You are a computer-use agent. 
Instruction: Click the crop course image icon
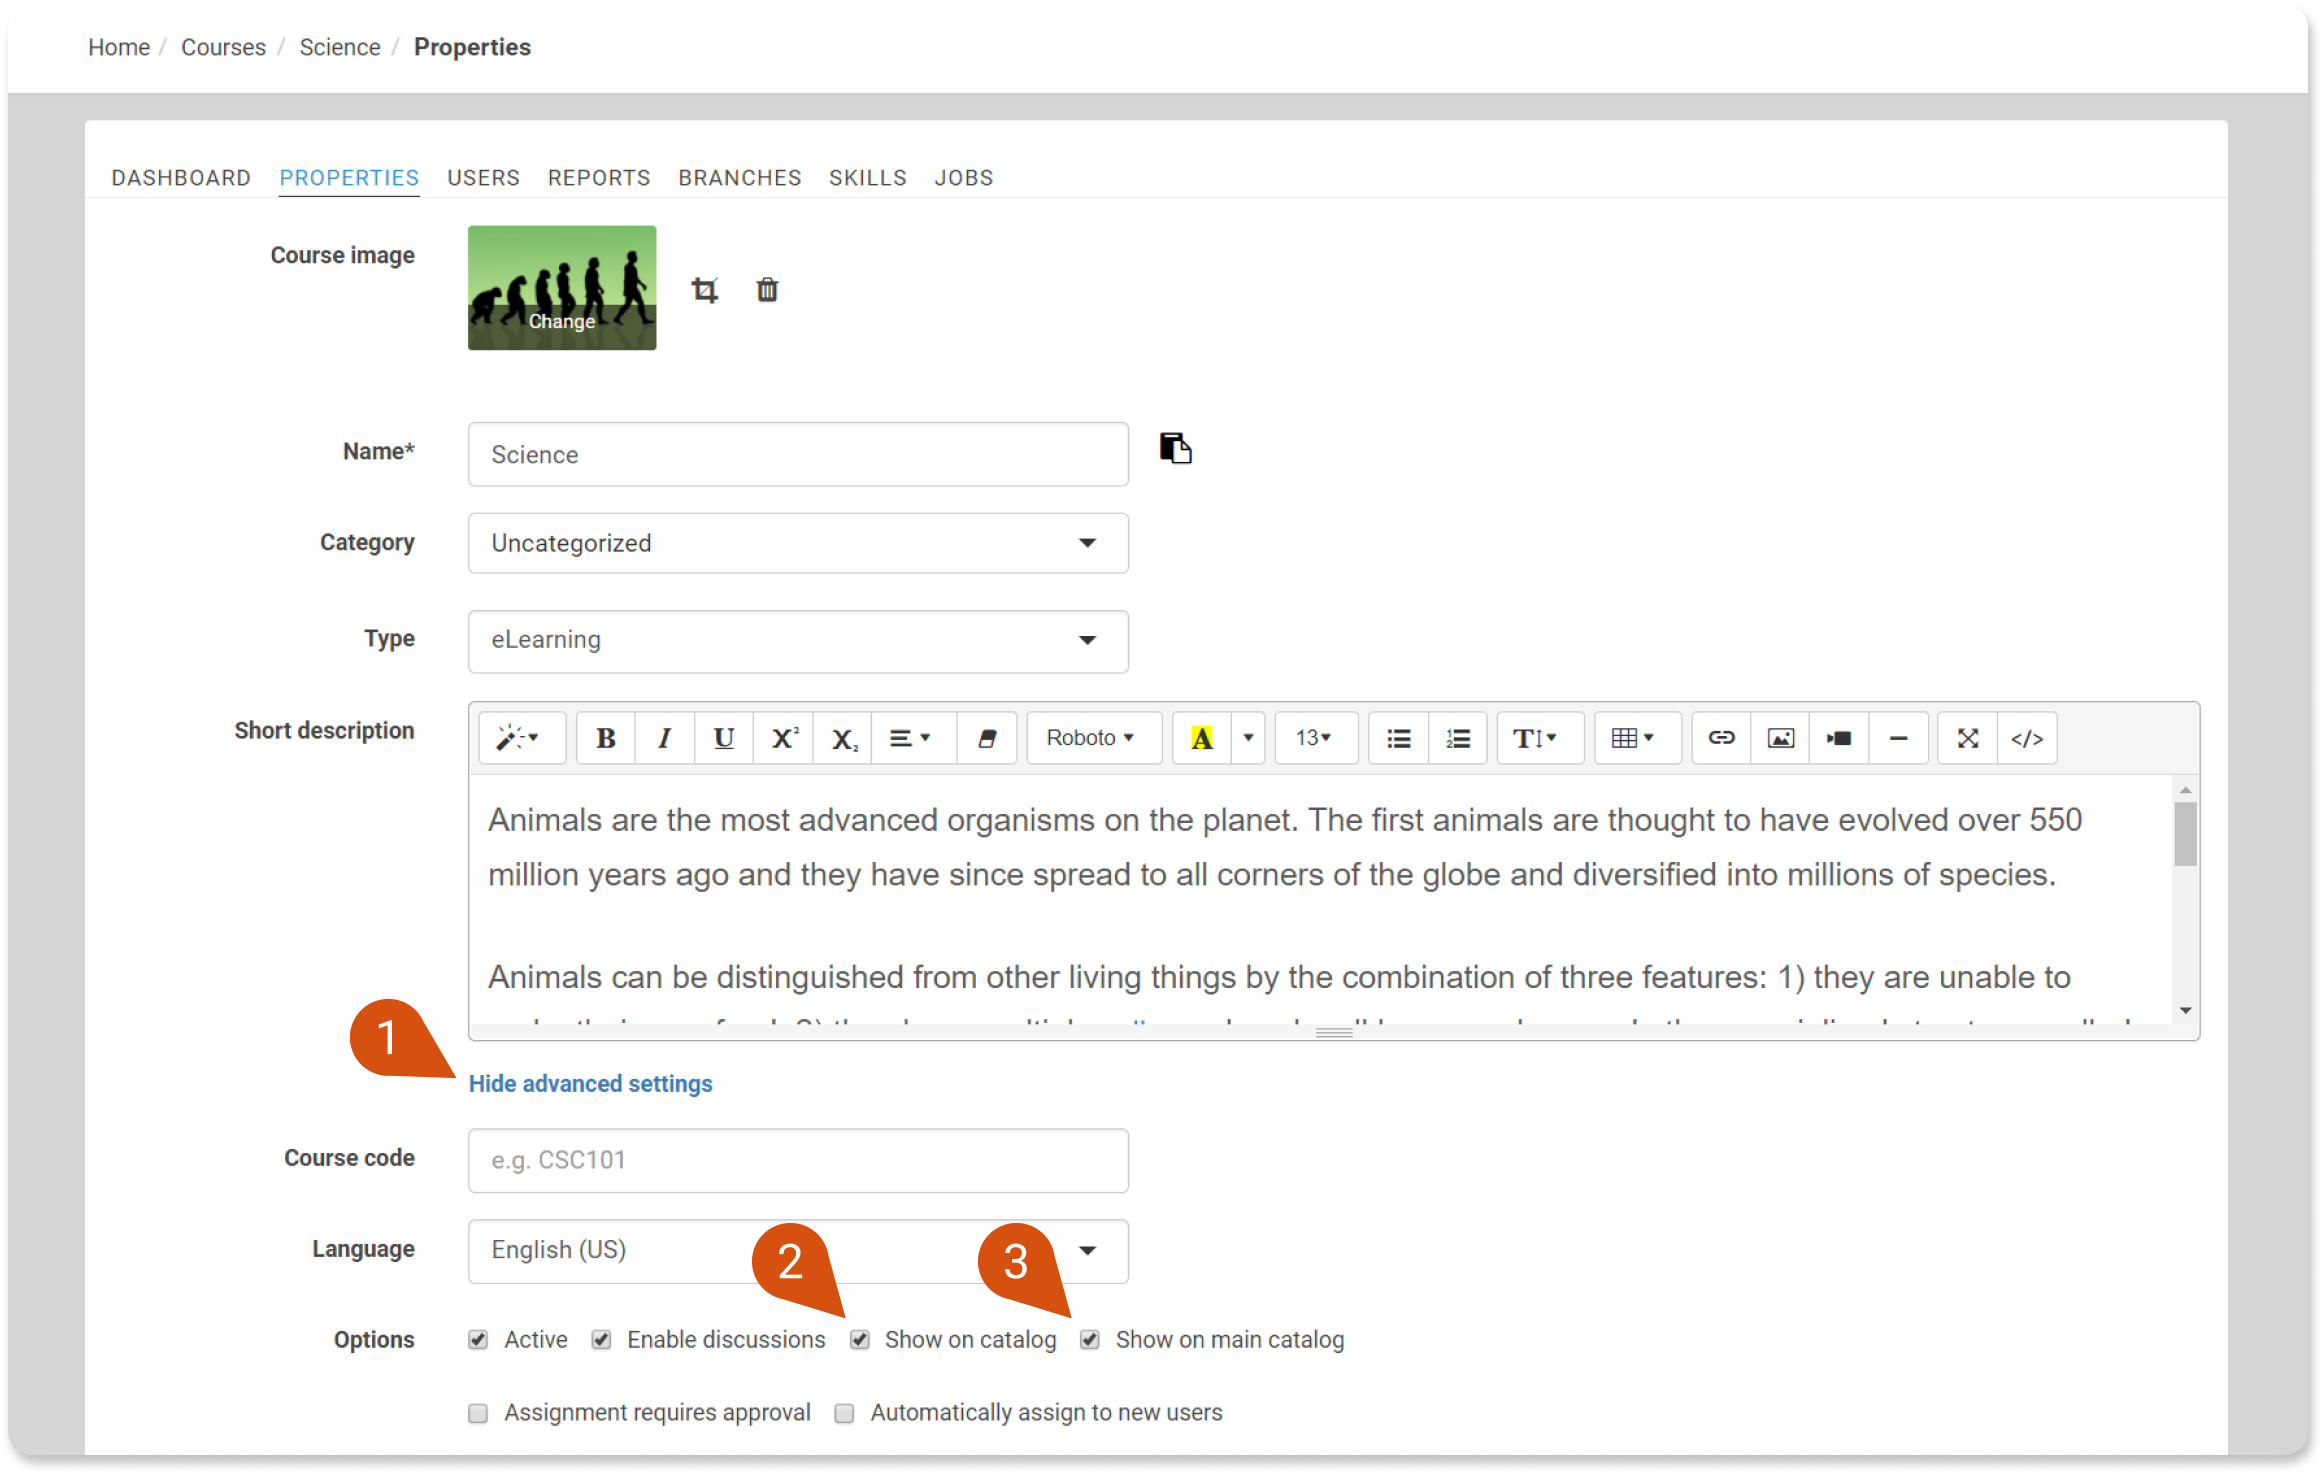705,290
